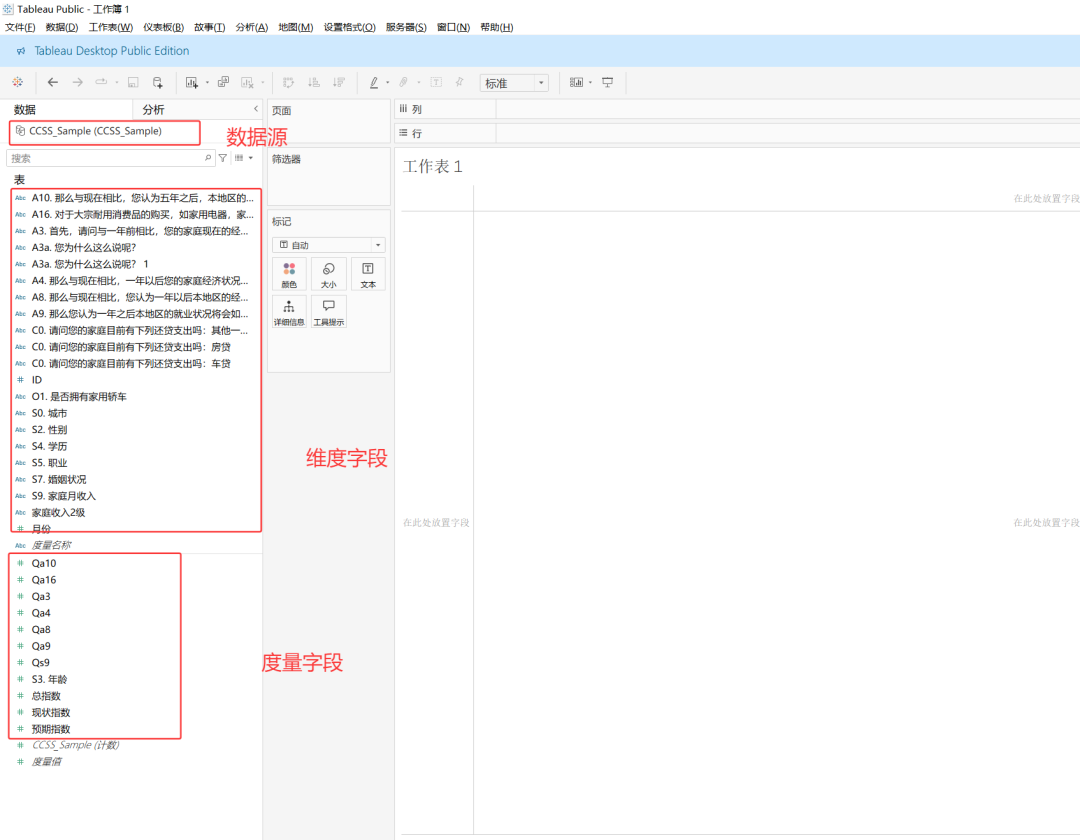Click the duplicate sheet icon

223,82
